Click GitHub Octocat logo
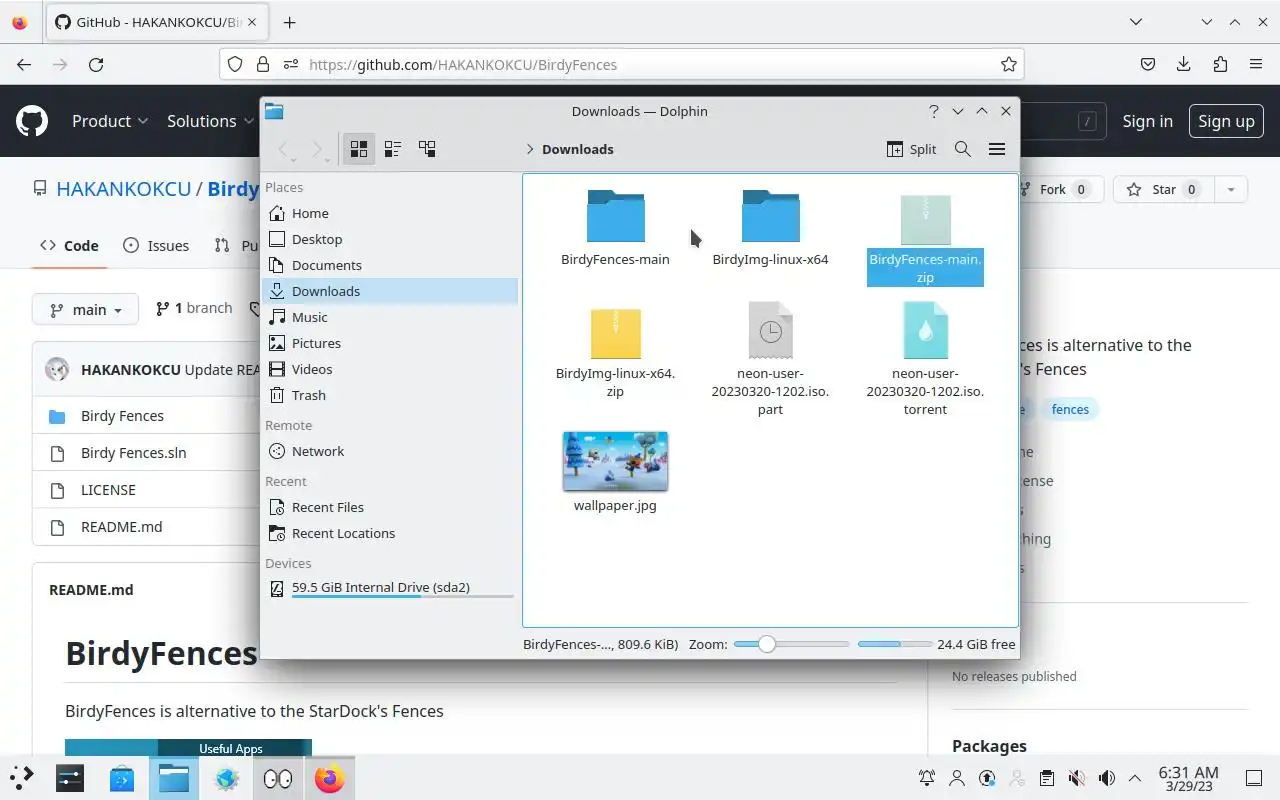The width and height of the screenshot is (1280, 800). click(x=32, y=121)
